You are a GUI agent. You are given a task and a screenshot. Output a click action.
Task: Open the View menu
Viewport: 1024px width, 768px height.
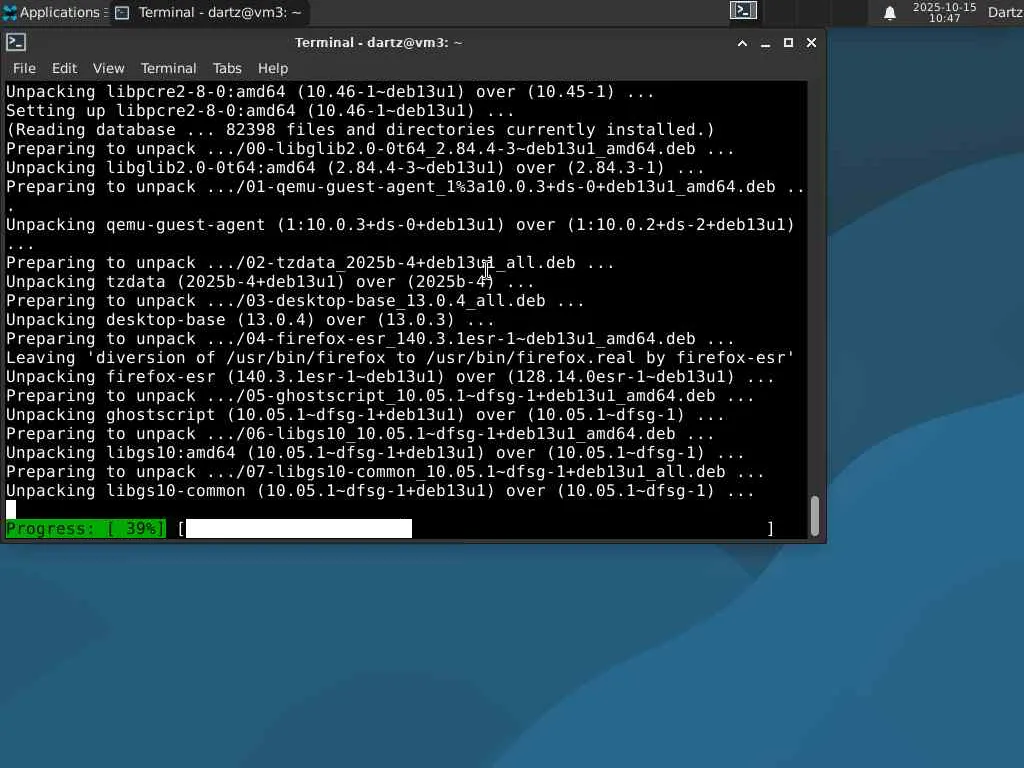click(x=108, y=68)
